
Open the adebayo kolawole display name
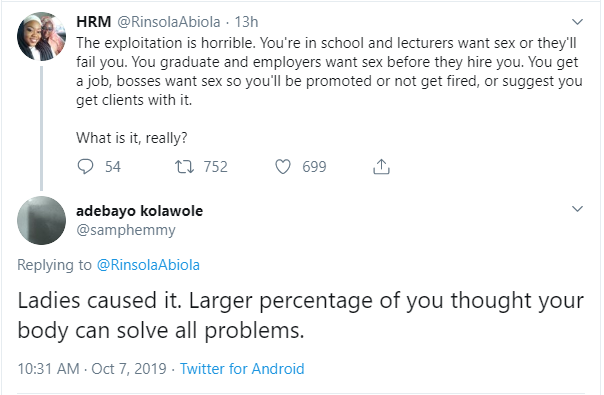tap(139, 211)
